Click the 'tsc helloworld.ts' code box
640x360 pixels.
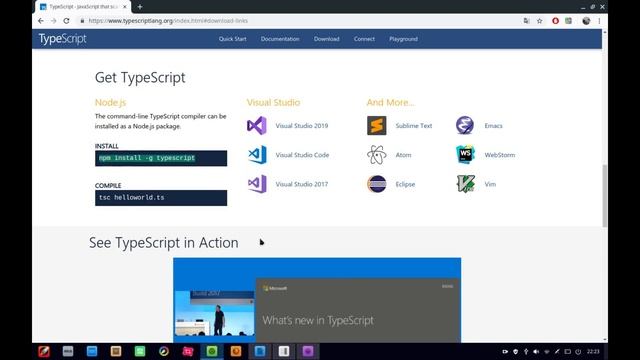161,198
